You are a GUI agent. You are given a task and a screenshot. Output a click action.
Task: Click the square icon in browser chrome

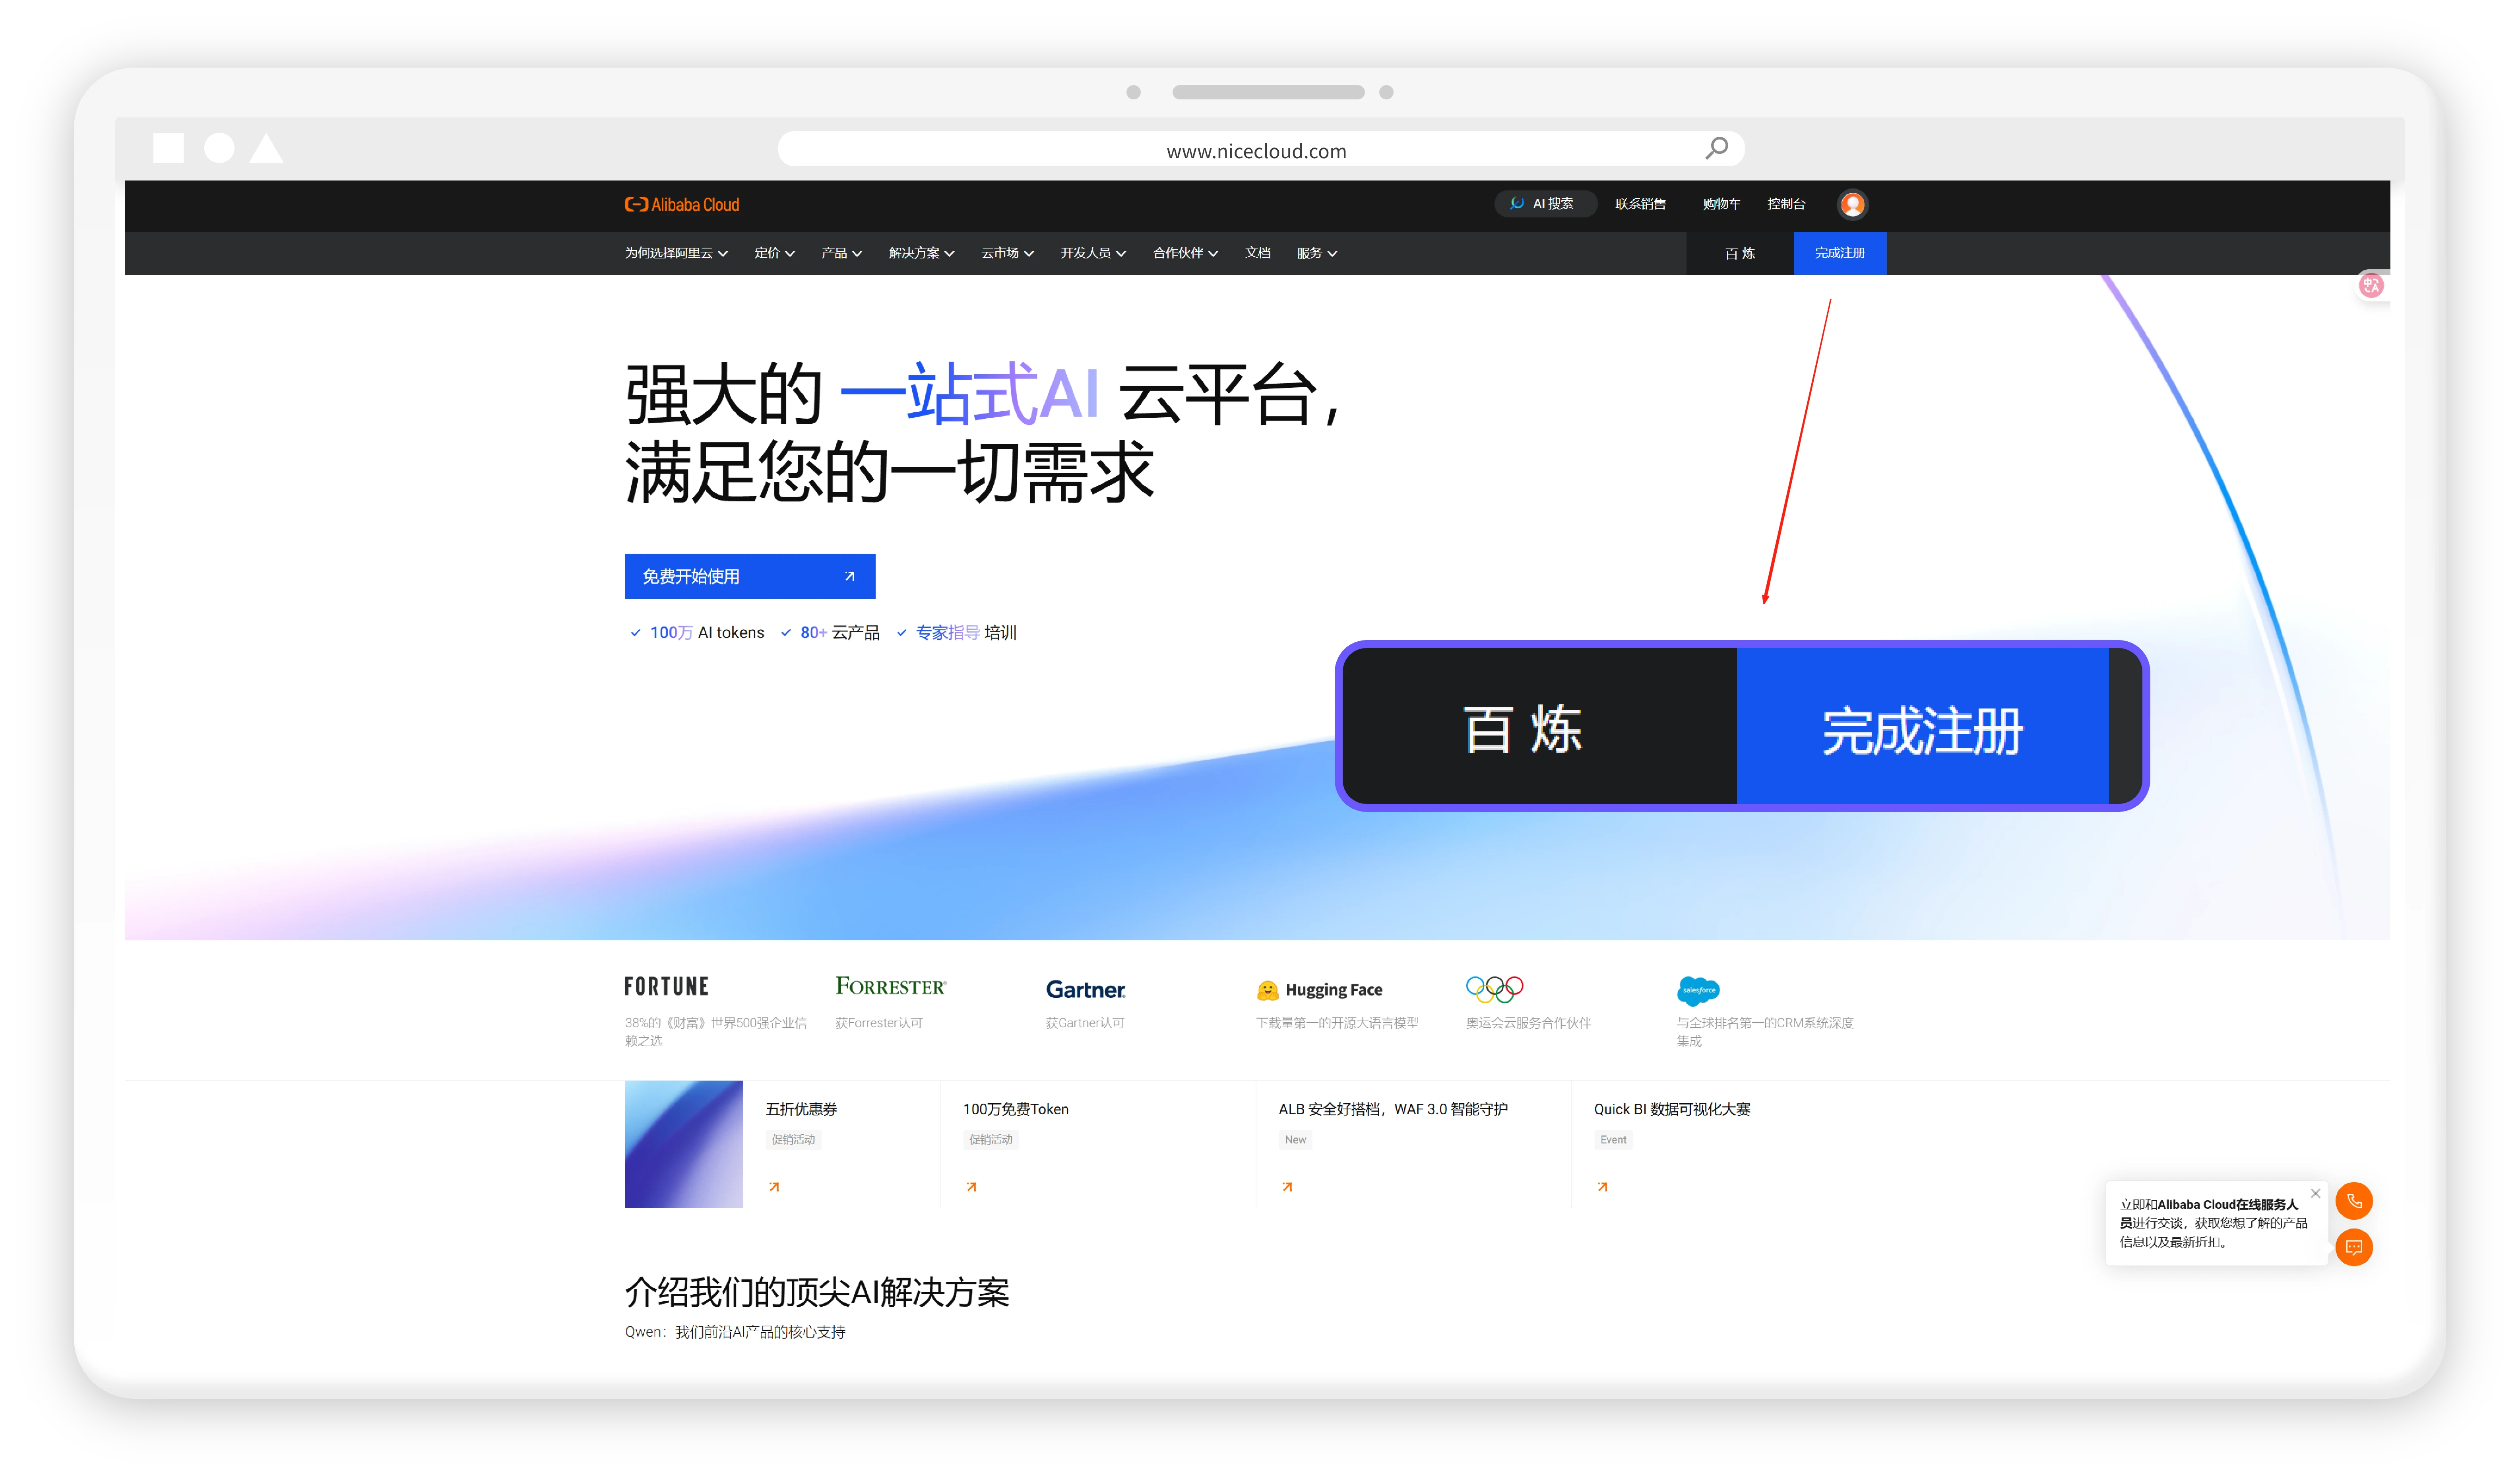168,148
